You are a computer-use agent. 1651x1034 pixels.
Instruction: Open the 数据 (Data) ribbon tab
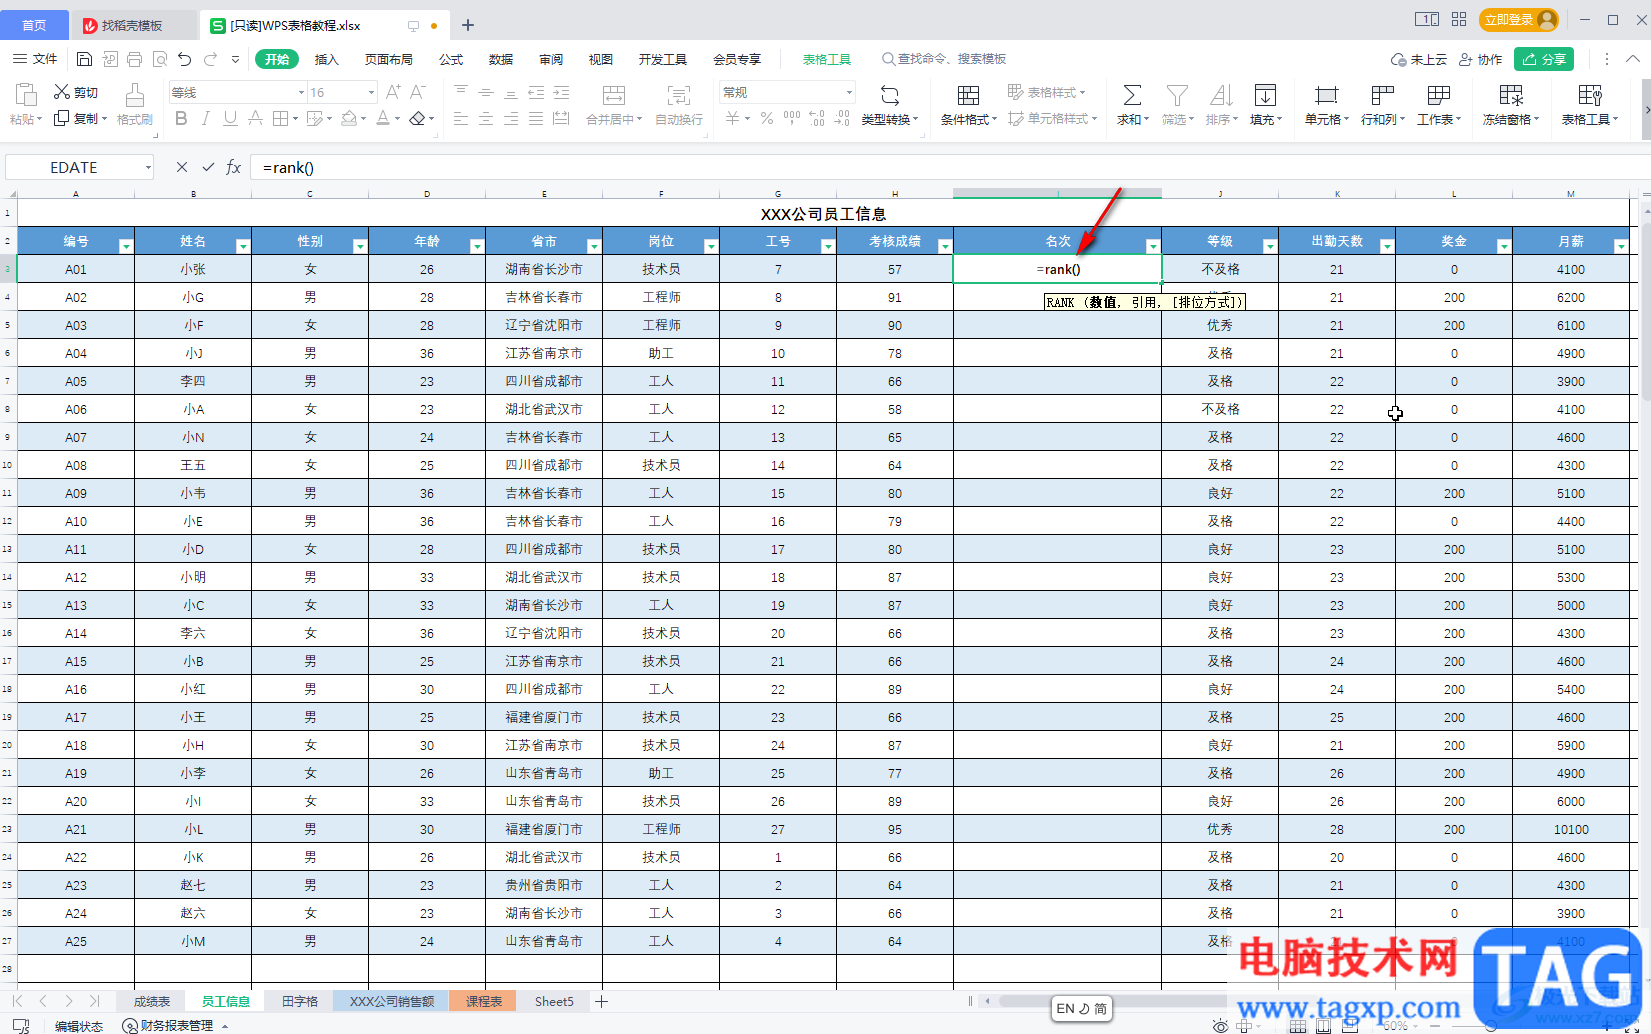(x=501, y=59)
